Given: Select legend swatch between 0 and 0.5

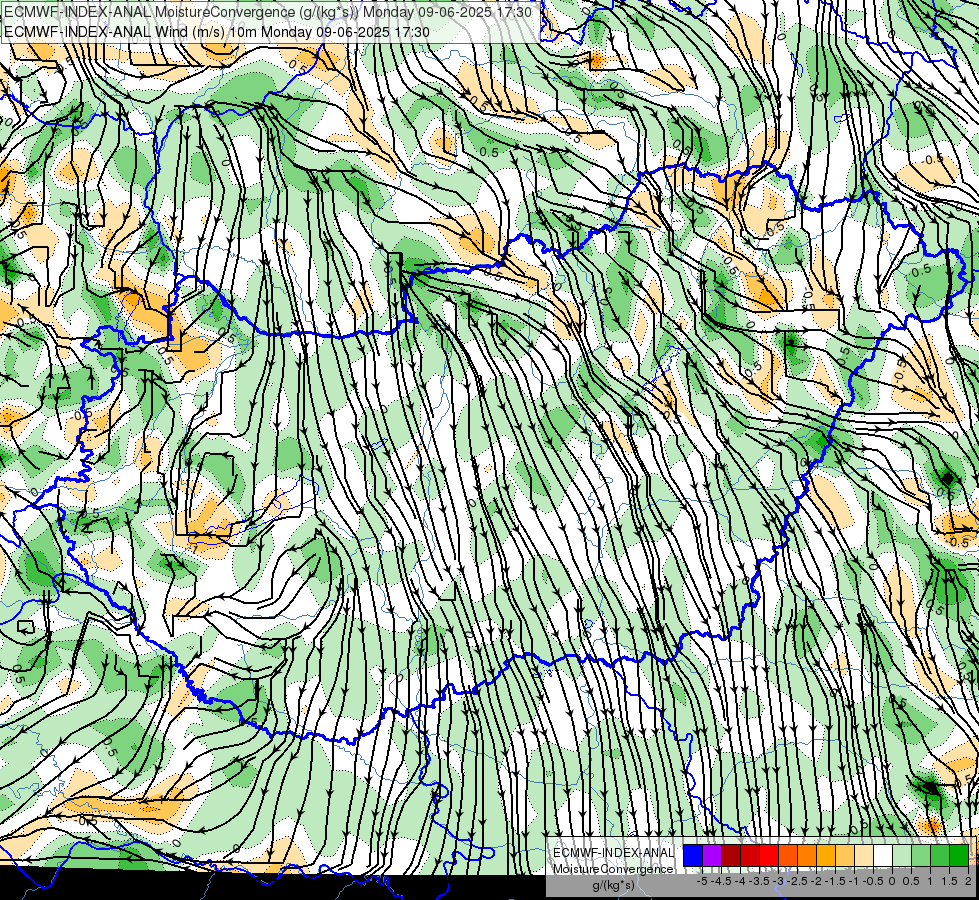Looking at the screenshot, I should 902,856.
